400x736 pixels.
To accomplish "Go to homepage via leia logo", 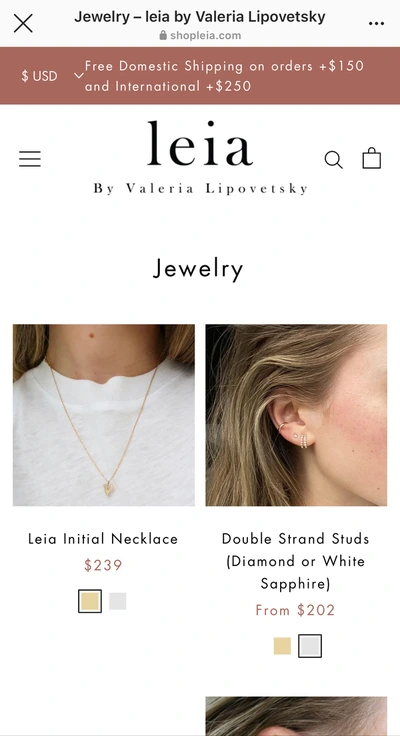I will pos(200,157).
